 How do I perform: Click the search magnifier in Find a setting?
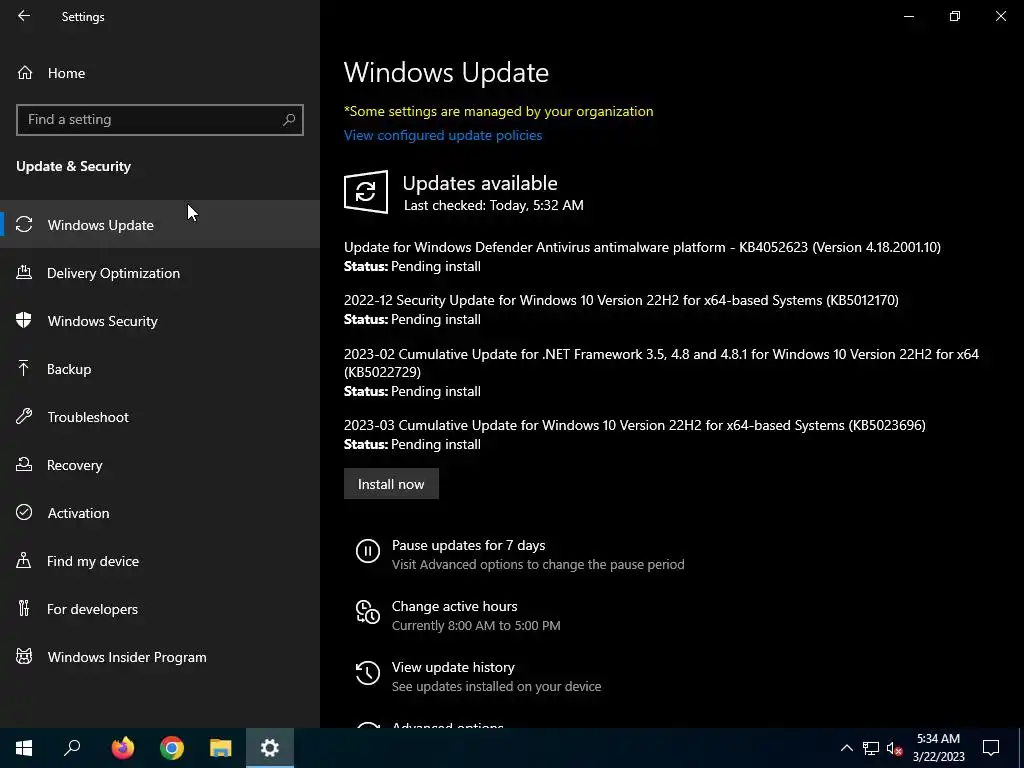click(289, 120)
